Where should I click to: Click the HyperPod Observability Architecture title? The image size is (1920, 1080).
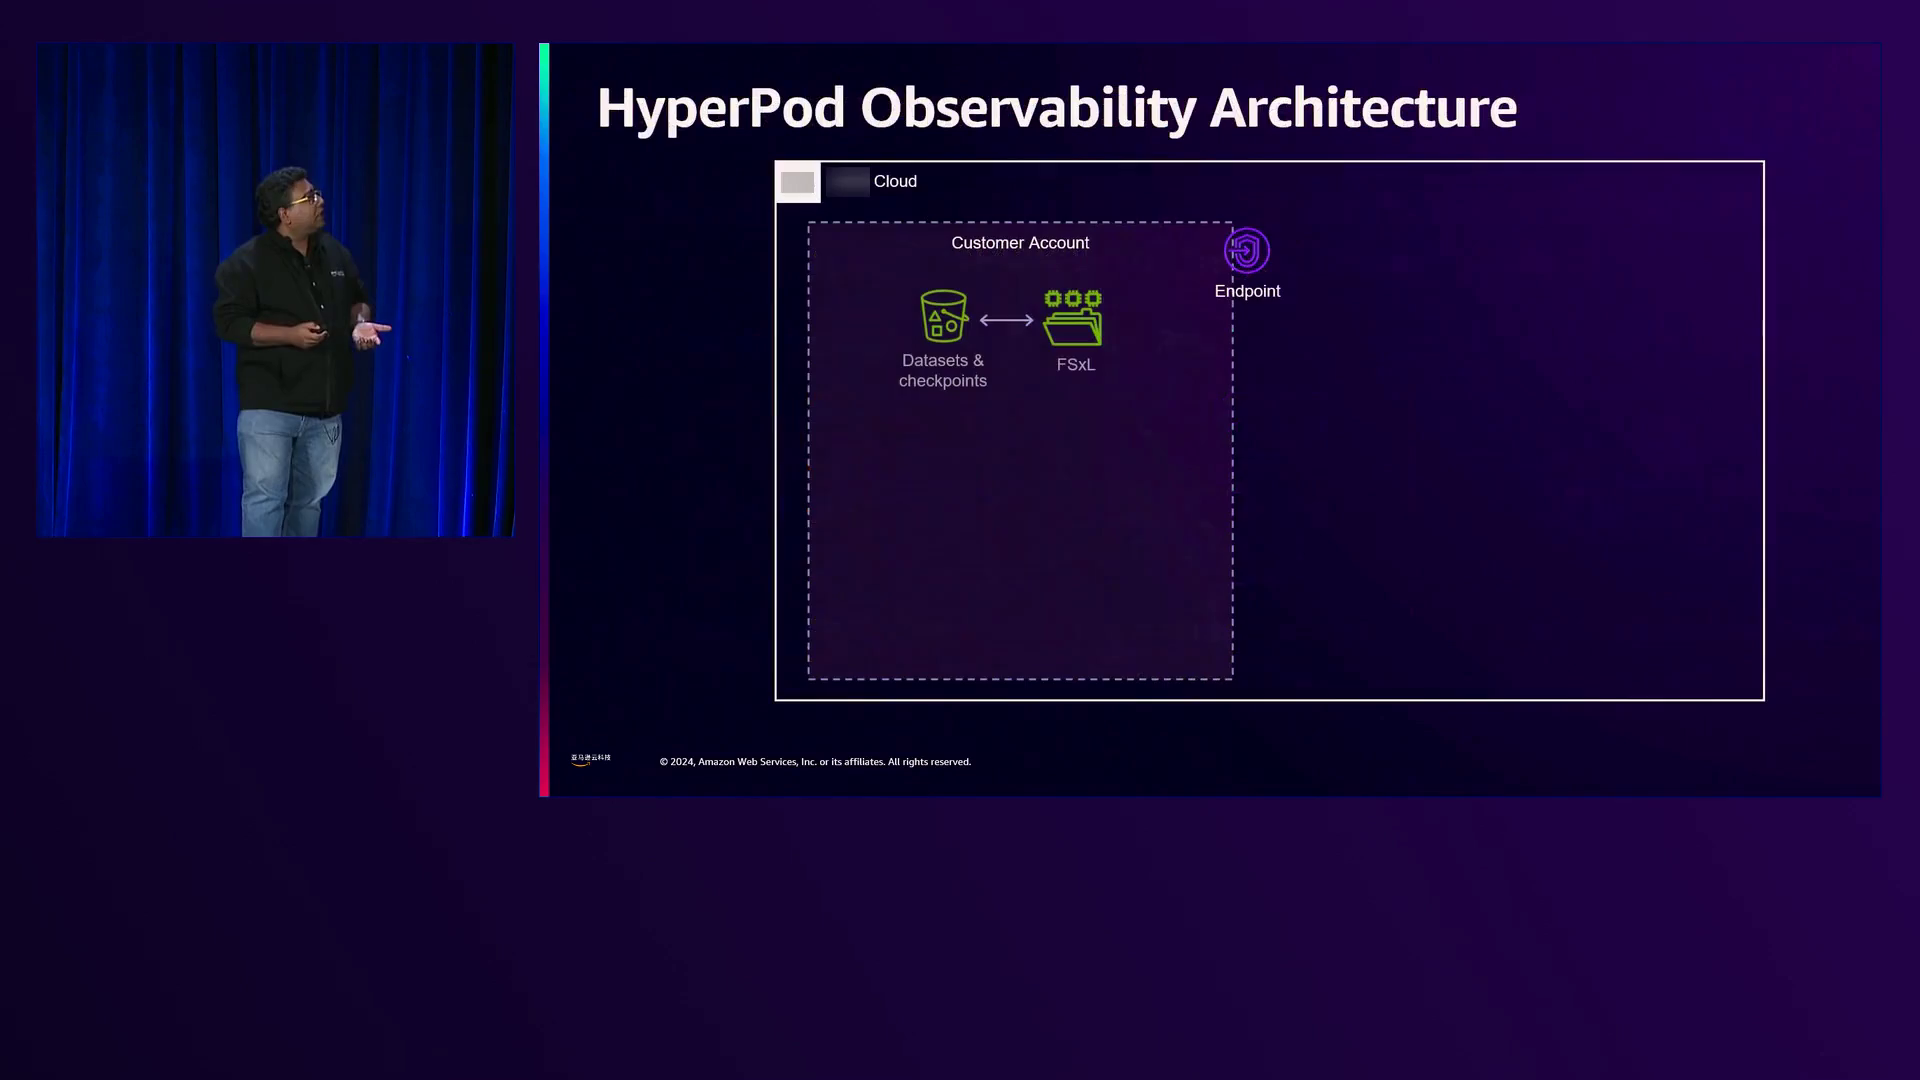tap(1056, 108)
